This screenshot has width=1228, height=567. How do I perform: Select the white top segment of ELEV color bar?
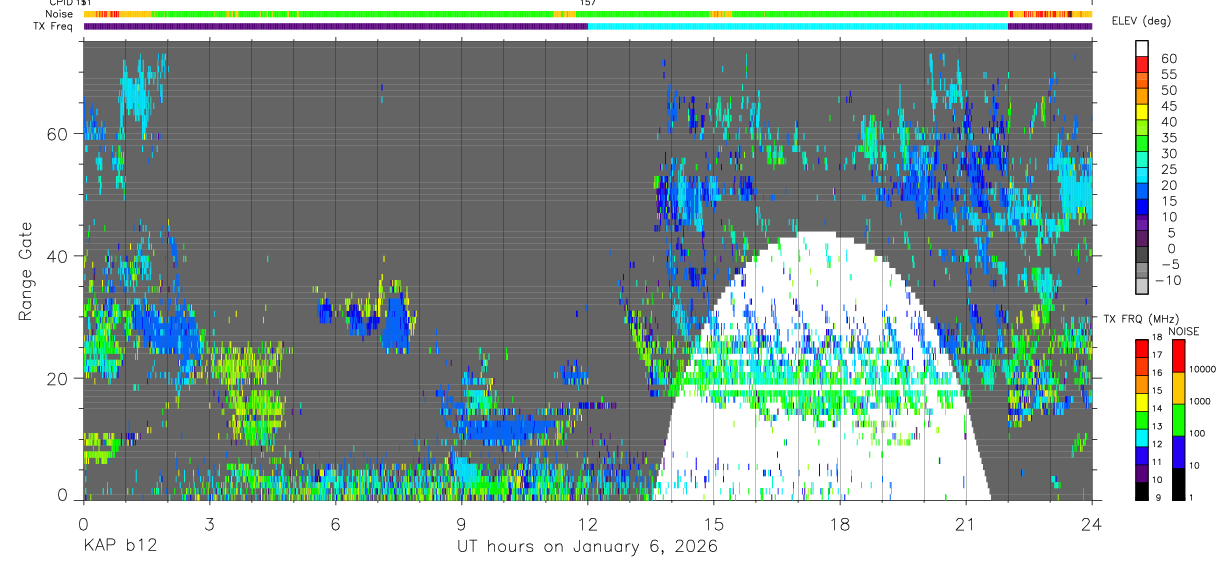click(1143, 49)
